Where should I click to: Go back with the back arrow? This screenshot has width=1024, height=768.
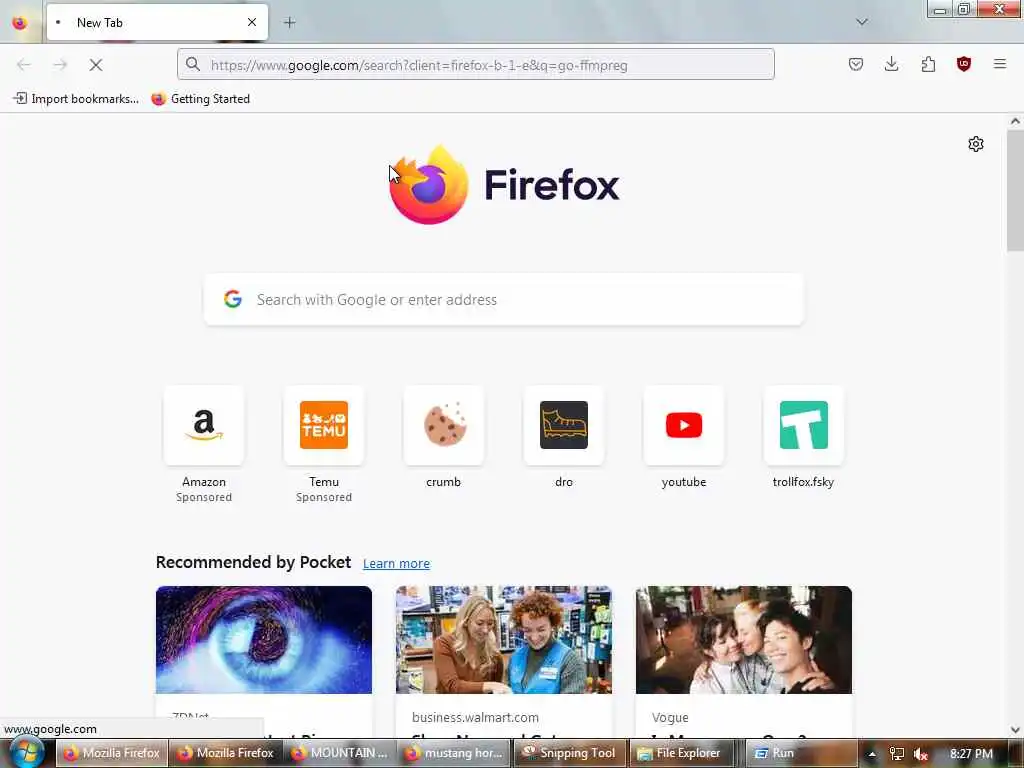pyautogui.click(x=24, y=65)
